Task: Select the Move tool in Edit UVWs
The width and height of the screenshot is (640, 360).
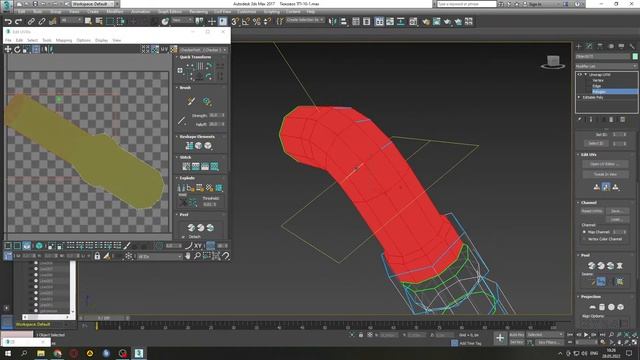Action: 8,49
